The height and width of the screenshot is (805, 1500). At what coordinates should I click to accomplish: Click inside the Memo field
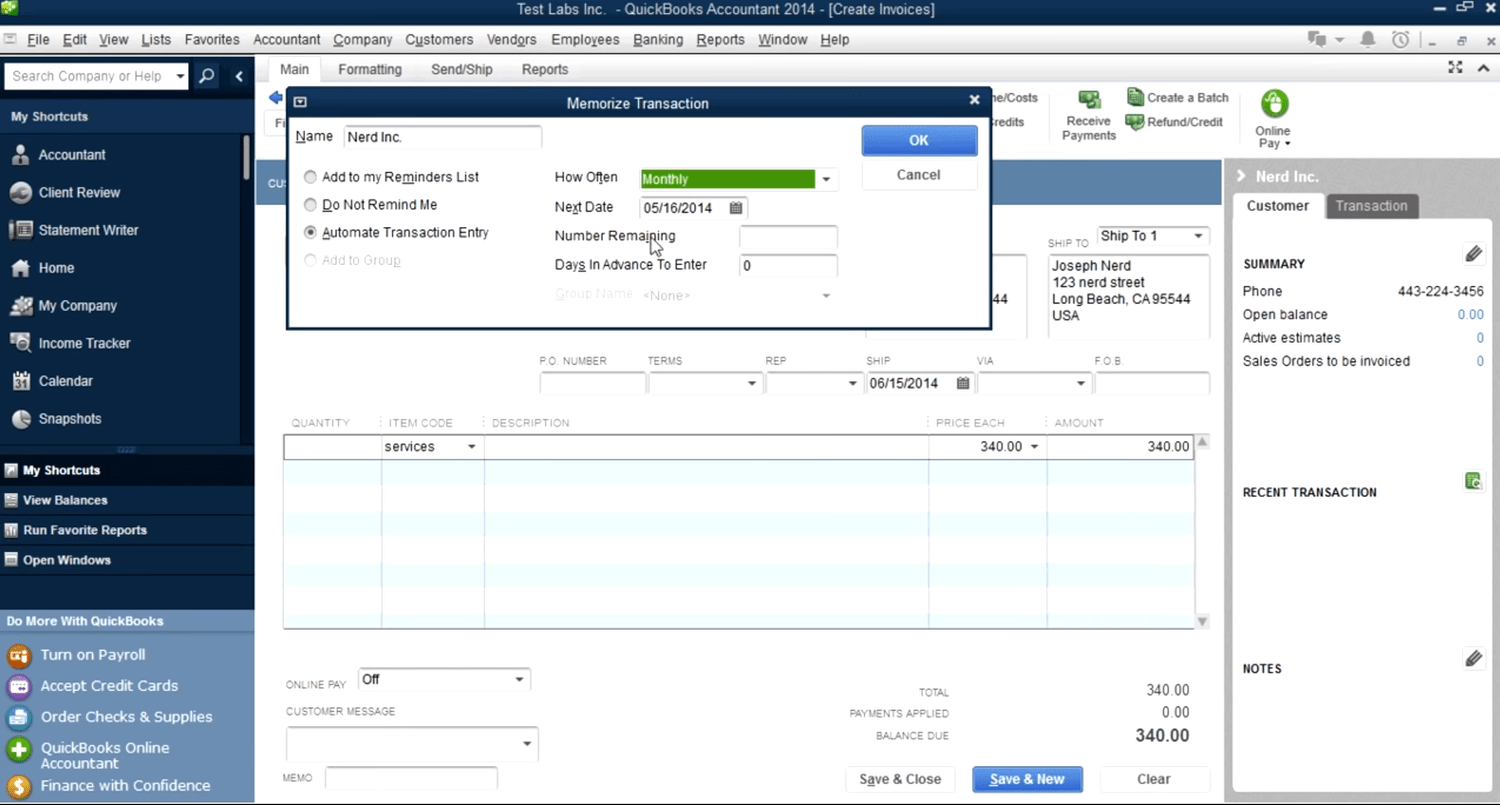(x=410, y=778)
